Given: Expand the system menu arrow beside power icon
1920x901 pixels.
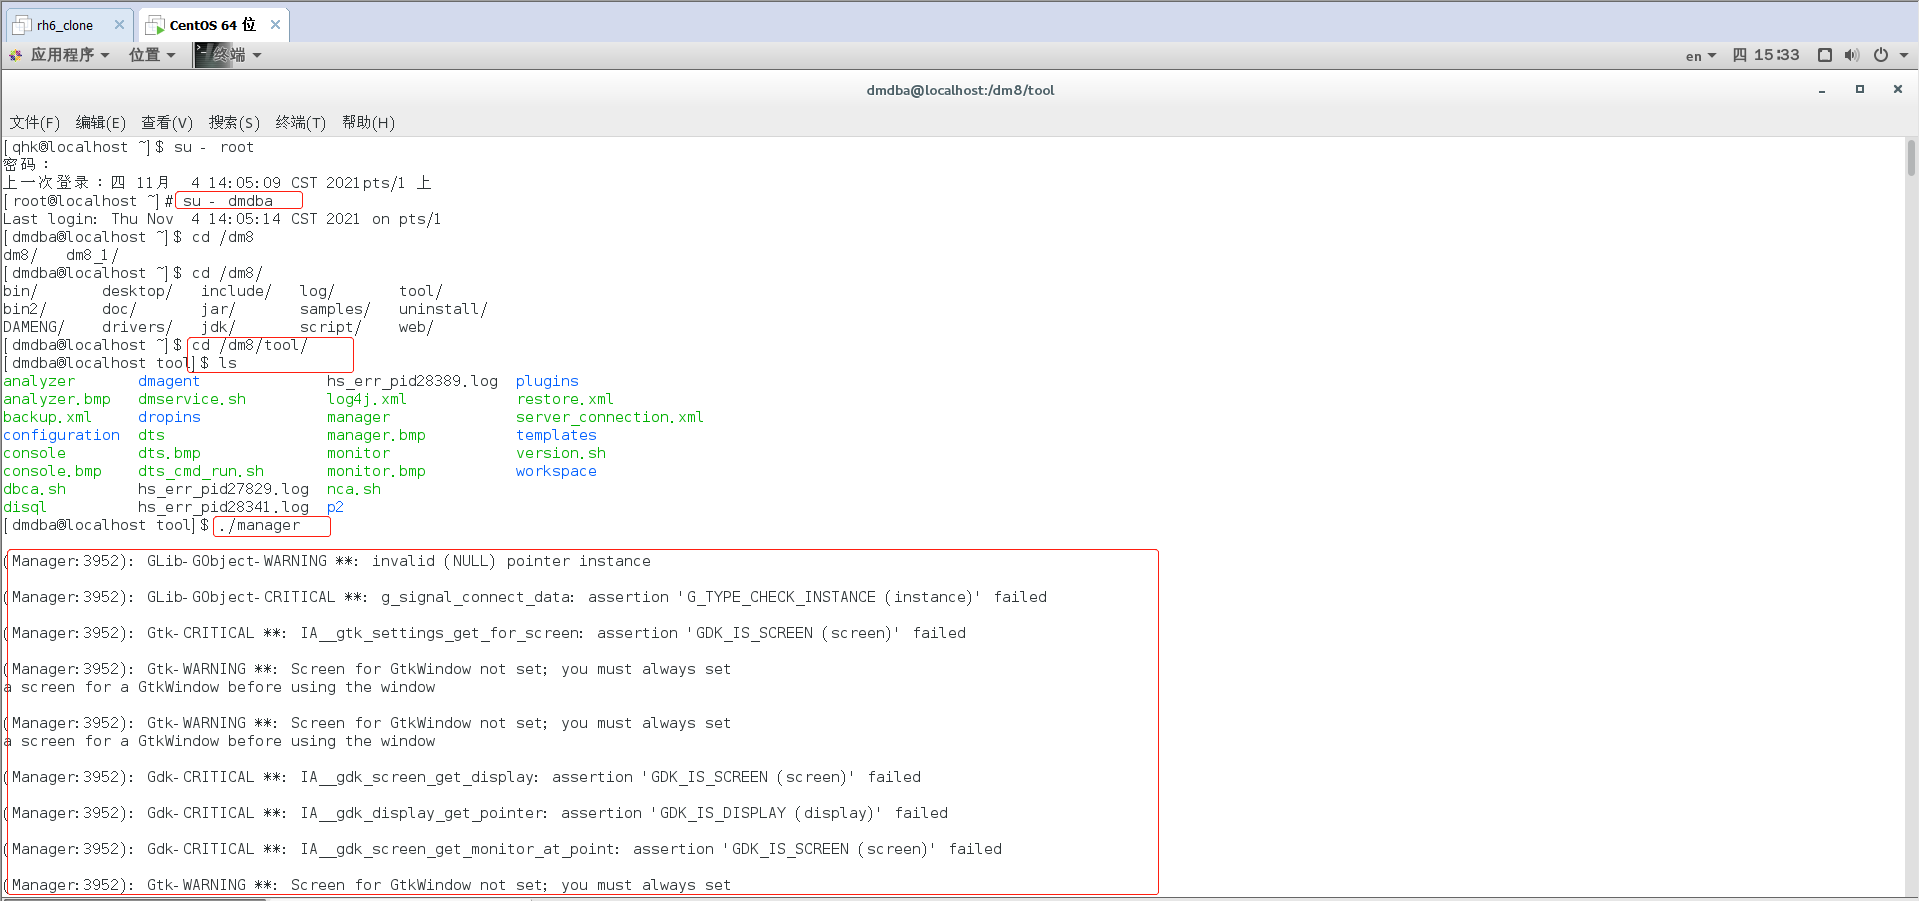Looking at the screenshot, I should pyautogui.click(x=1904, y=56).
